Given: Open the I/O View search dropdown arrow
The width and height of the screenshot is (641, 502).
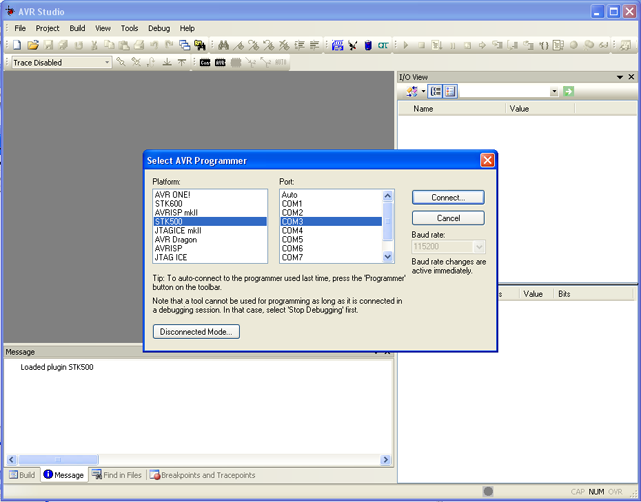Looking at the screenshot, I should [554, 92].
